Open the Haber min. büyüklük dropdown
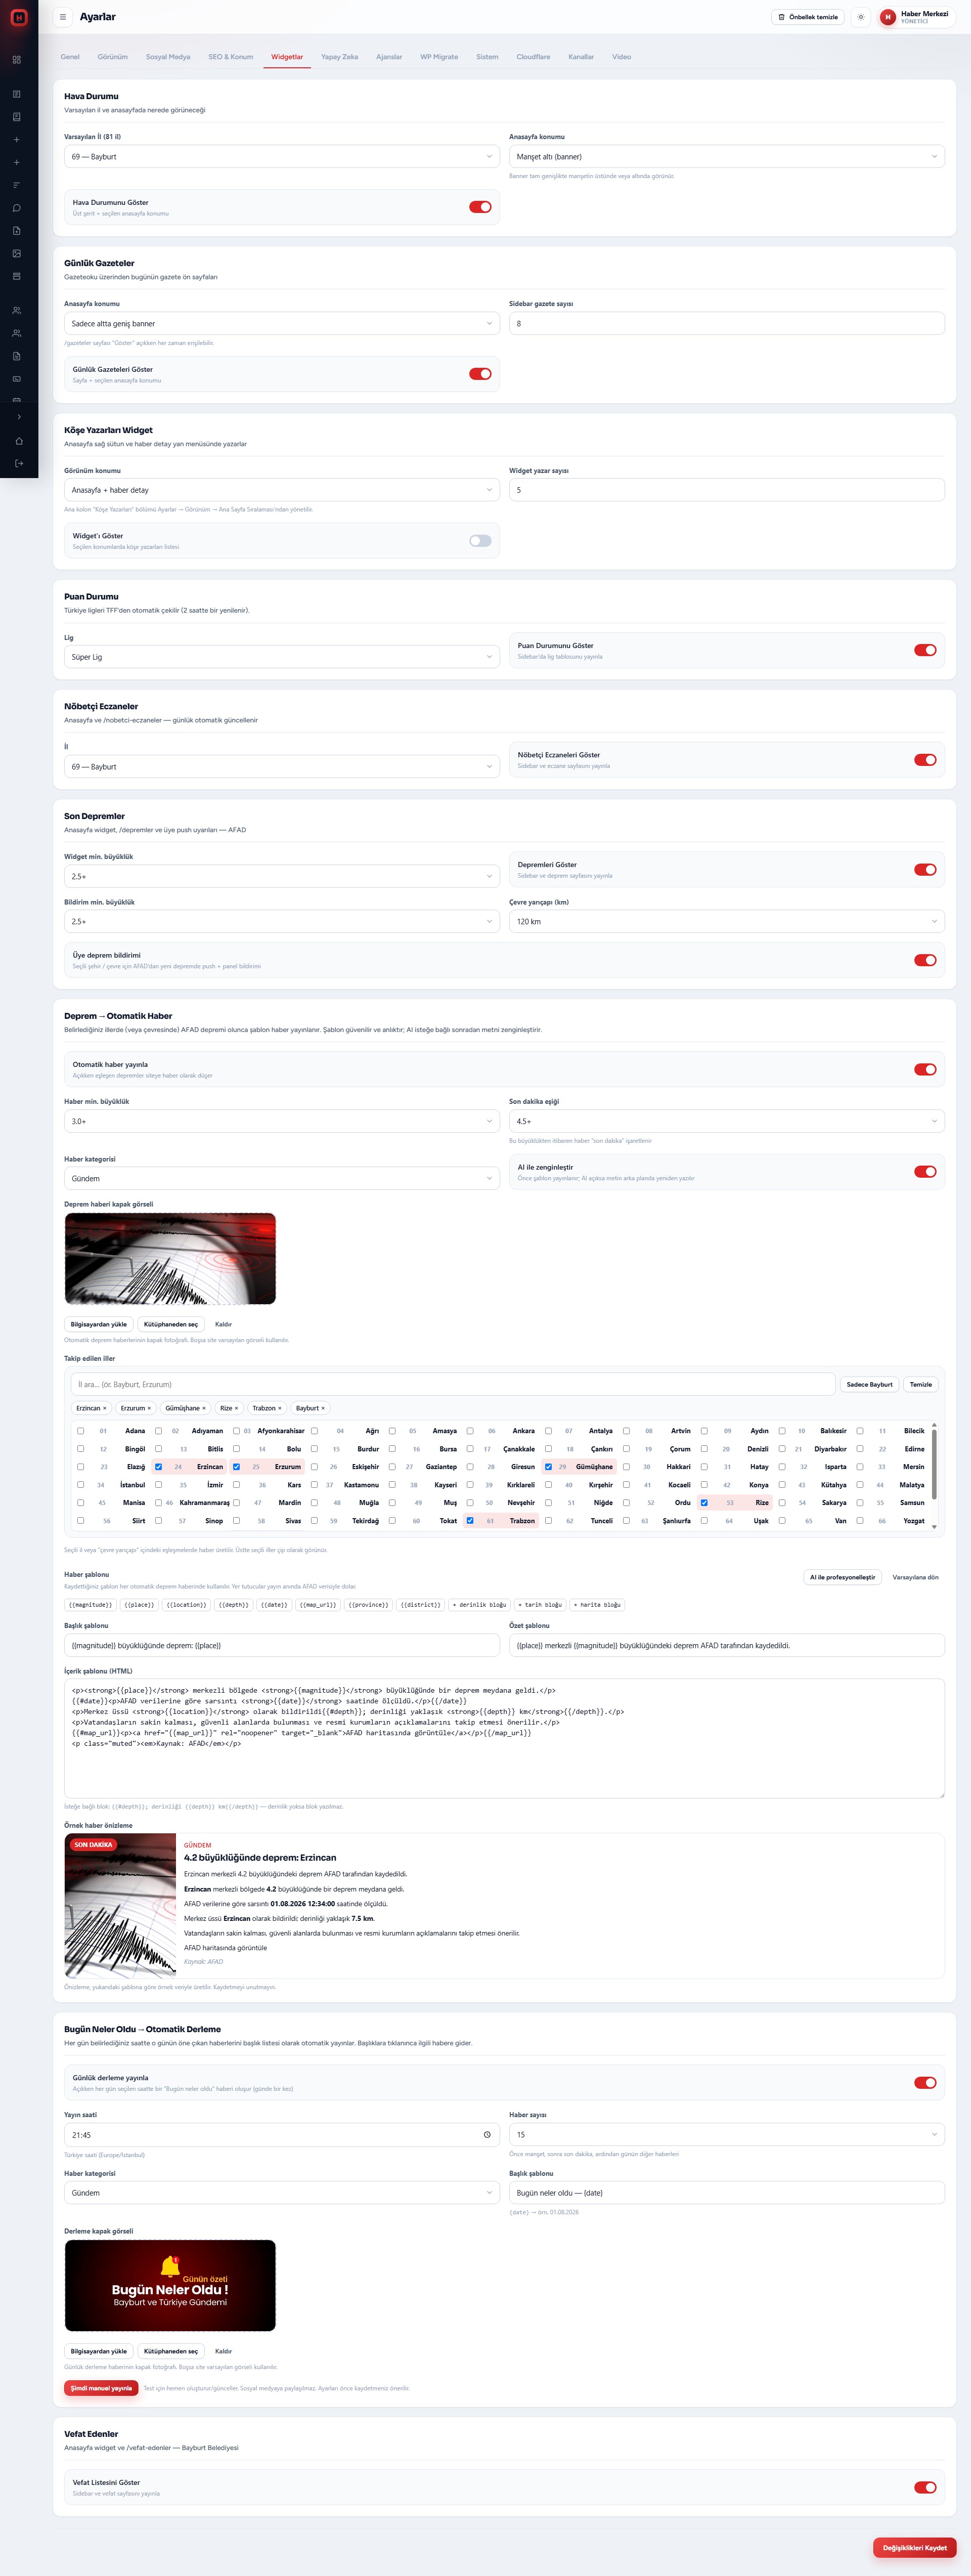This screenshot has height=2576, width=971. click(x=282, y=1121)
